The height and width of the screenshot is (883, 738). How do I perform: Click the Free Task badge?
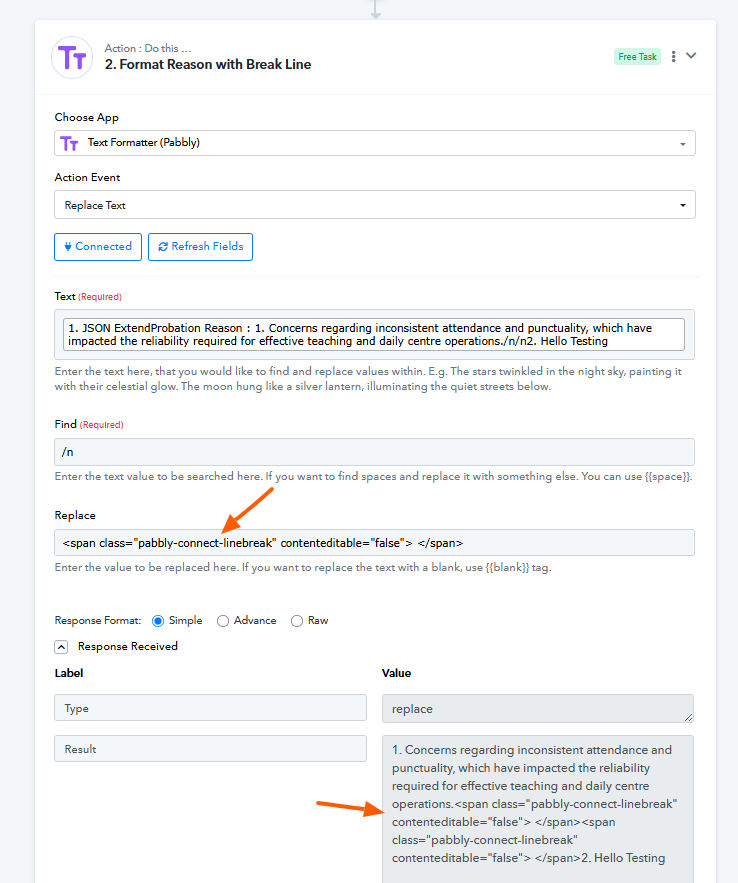tap(637, 57)
